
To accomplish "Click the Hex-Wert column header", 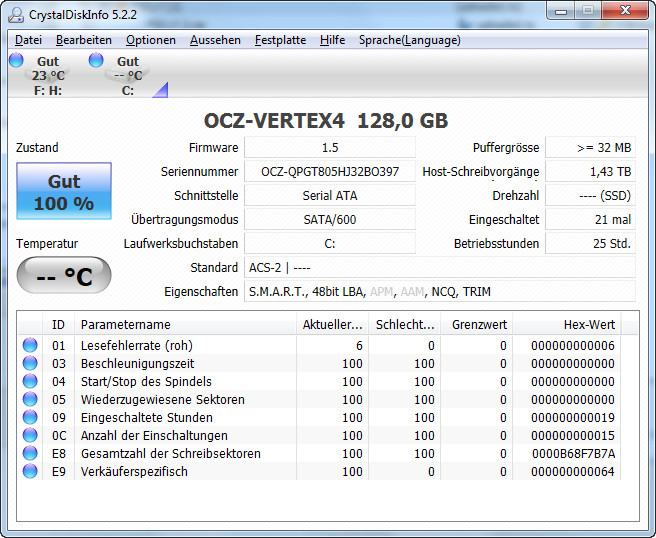I will coord(567,325).
